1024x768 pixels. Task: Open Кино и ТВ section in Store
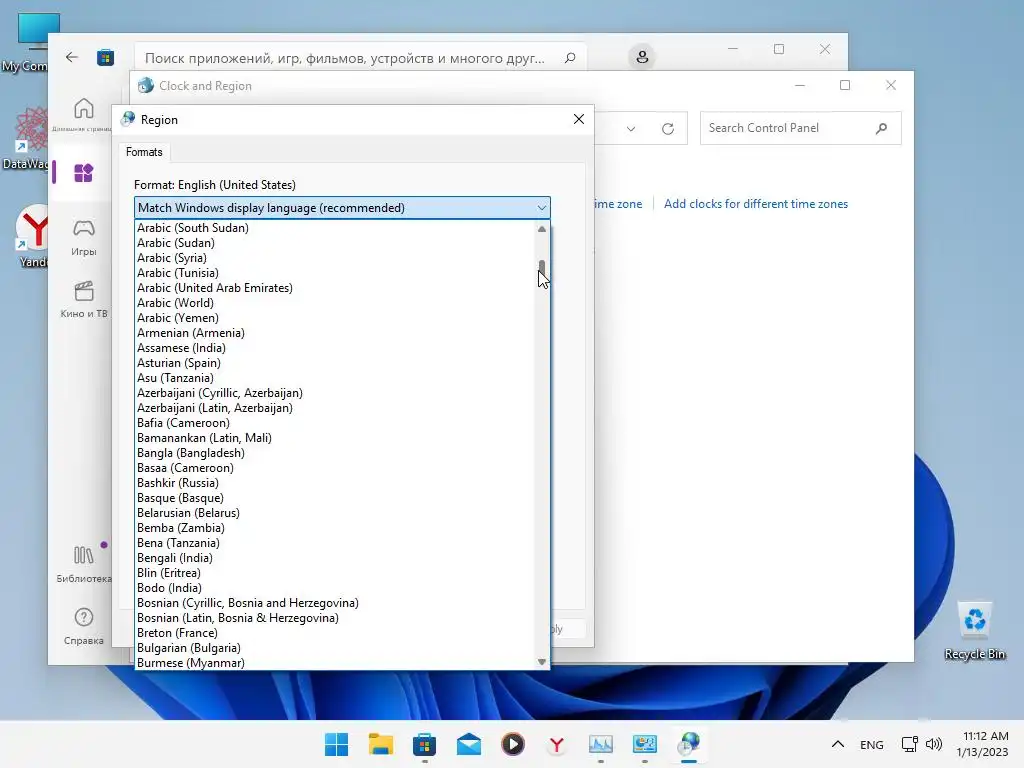point(84,299)
